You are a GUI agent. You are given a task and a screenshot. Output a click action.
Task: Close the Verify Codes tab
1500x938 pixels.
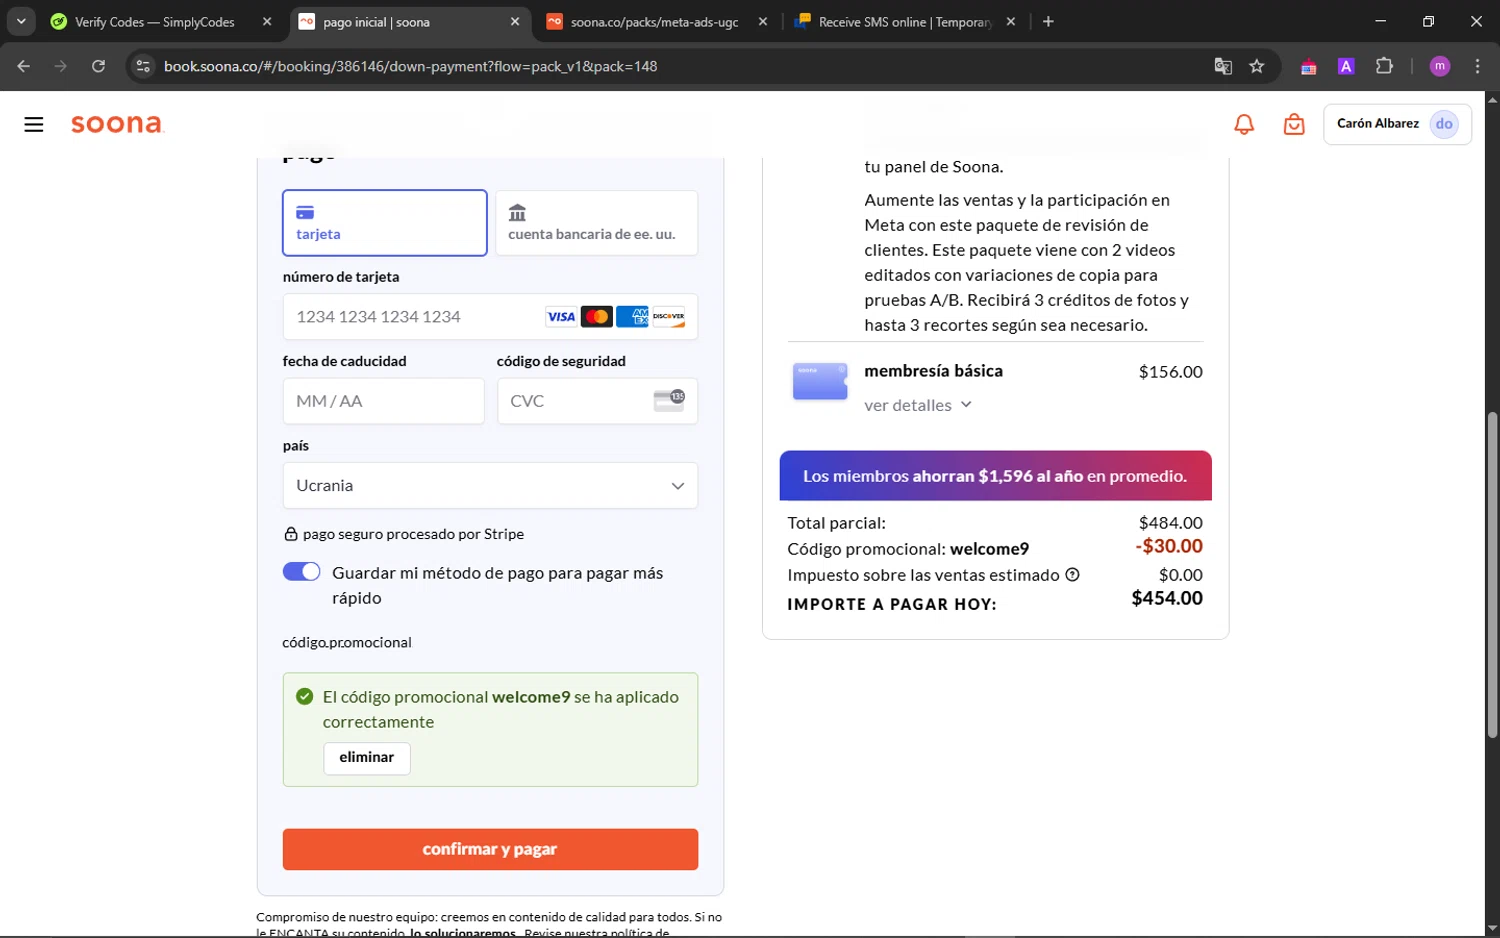[x=267, y=22]
